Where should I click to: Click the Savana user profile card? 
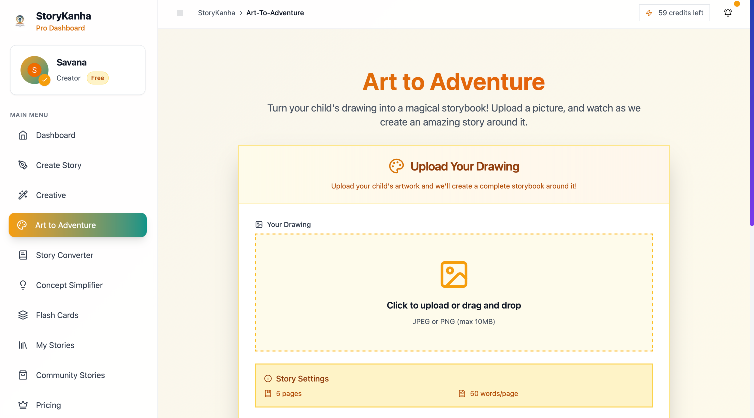78,70
